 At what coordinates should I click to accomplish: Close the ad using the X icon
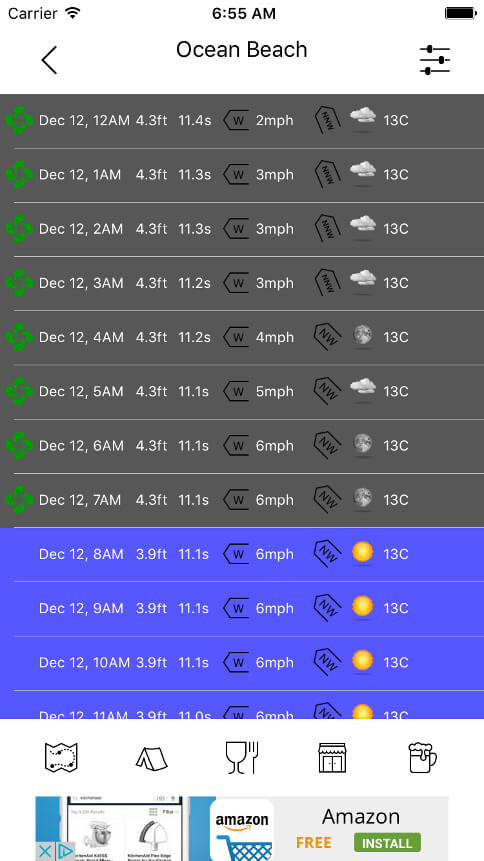point(46,852)
